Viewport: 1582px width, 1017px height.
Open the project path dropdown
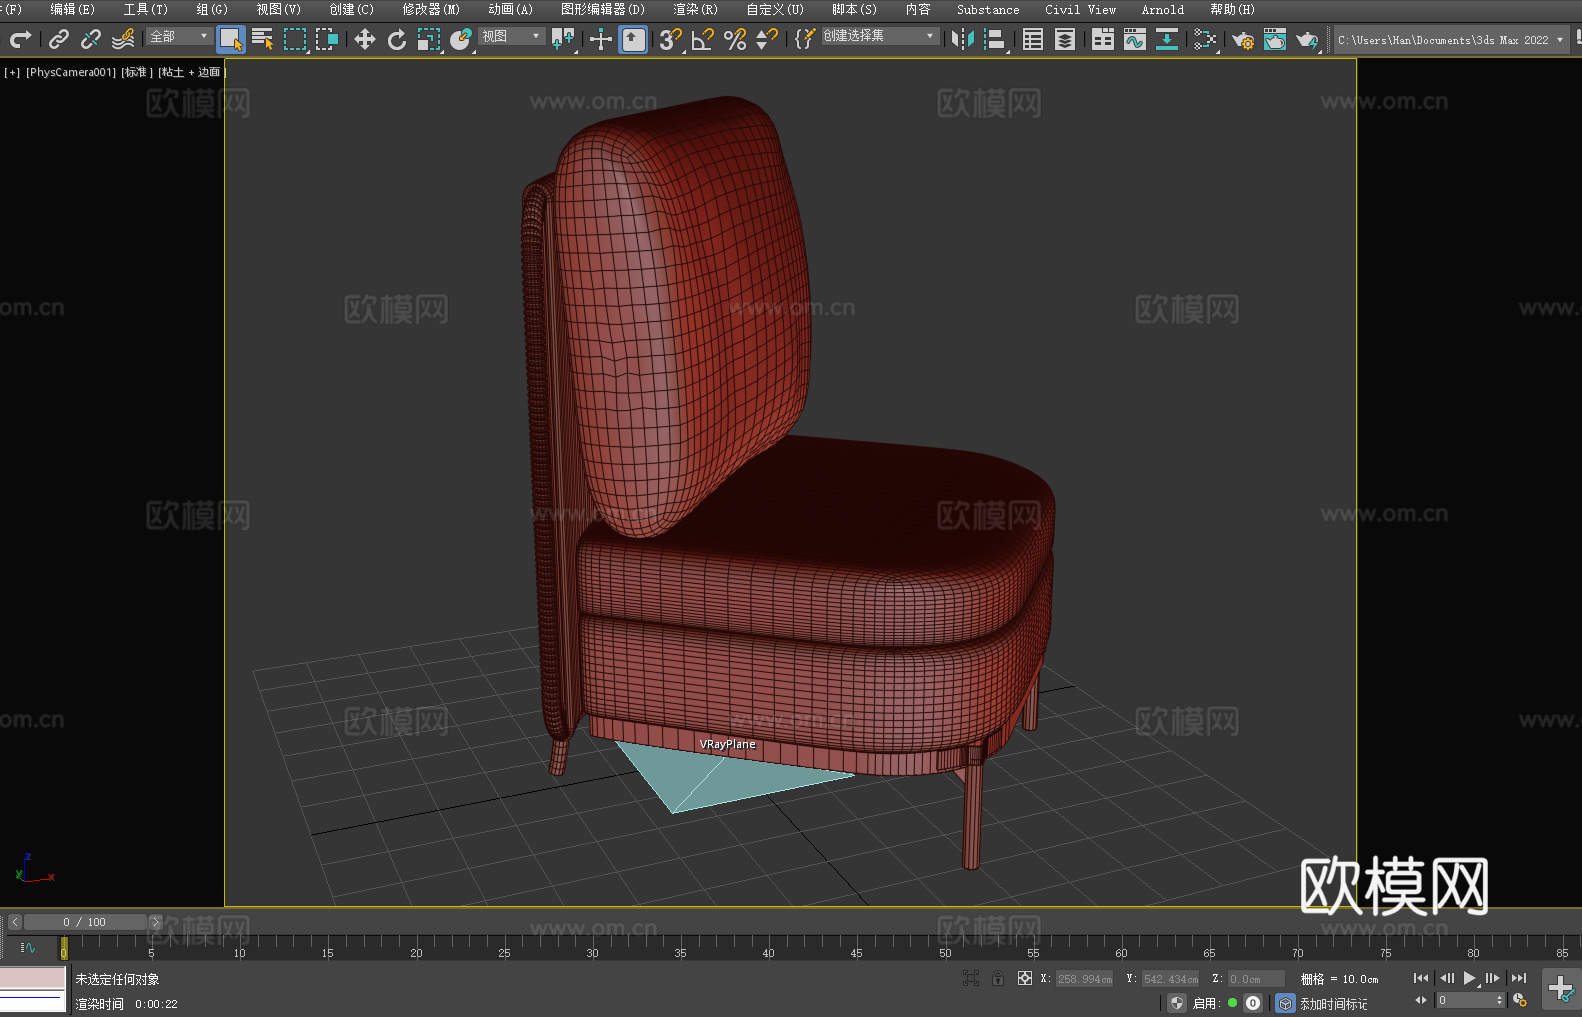pyautogui.click(x=1451, y=40)
